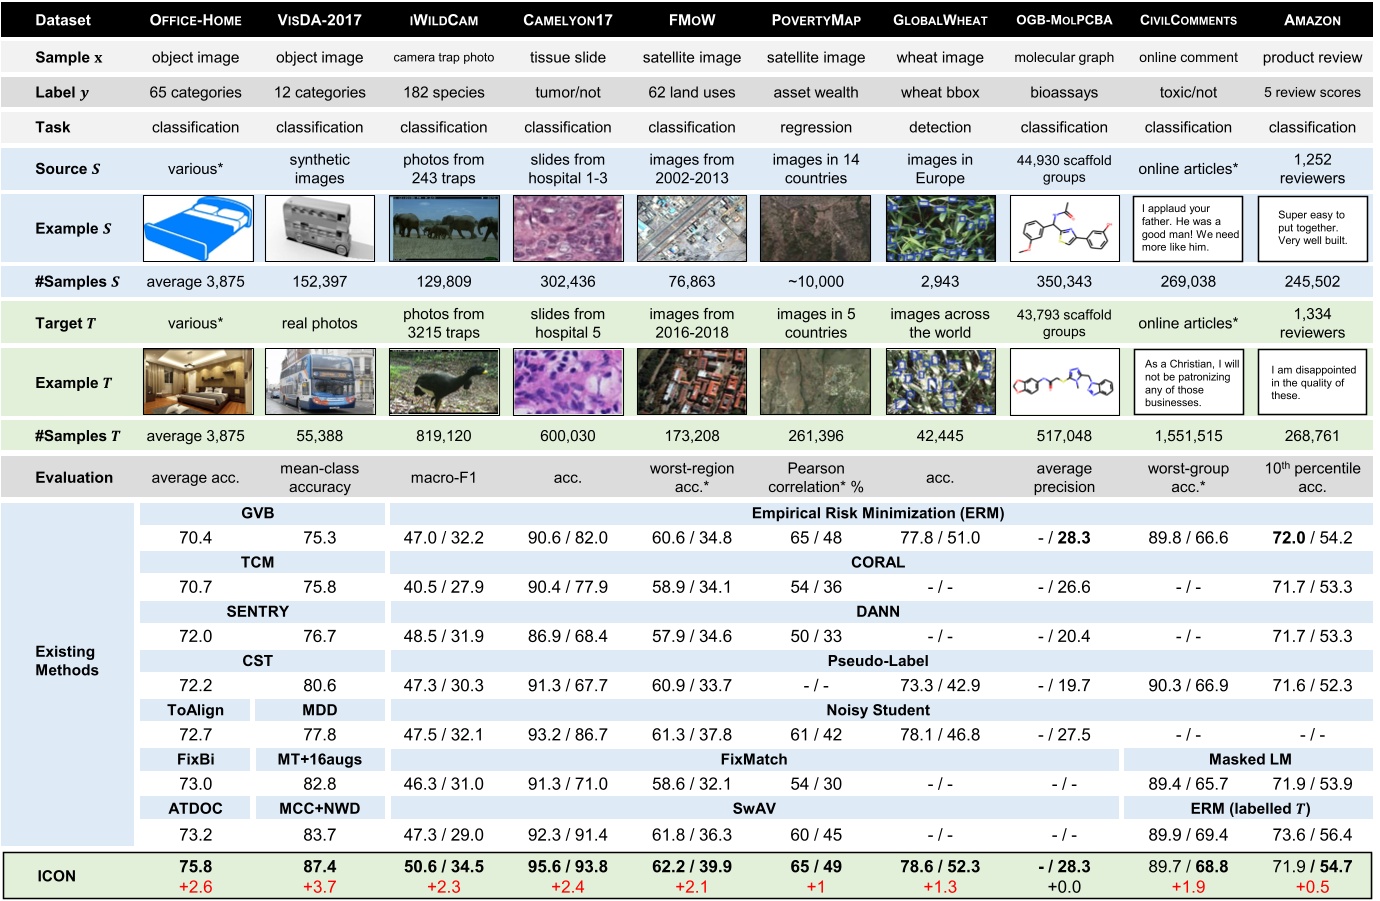Select the bird camera trap target photo

click(443, 382)
